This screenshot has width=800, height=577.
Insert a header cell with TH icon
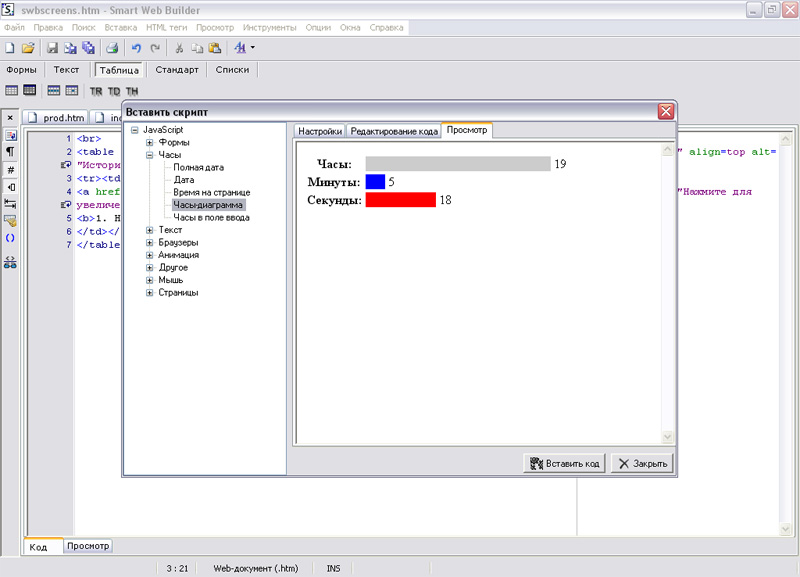tap(132, 91)
